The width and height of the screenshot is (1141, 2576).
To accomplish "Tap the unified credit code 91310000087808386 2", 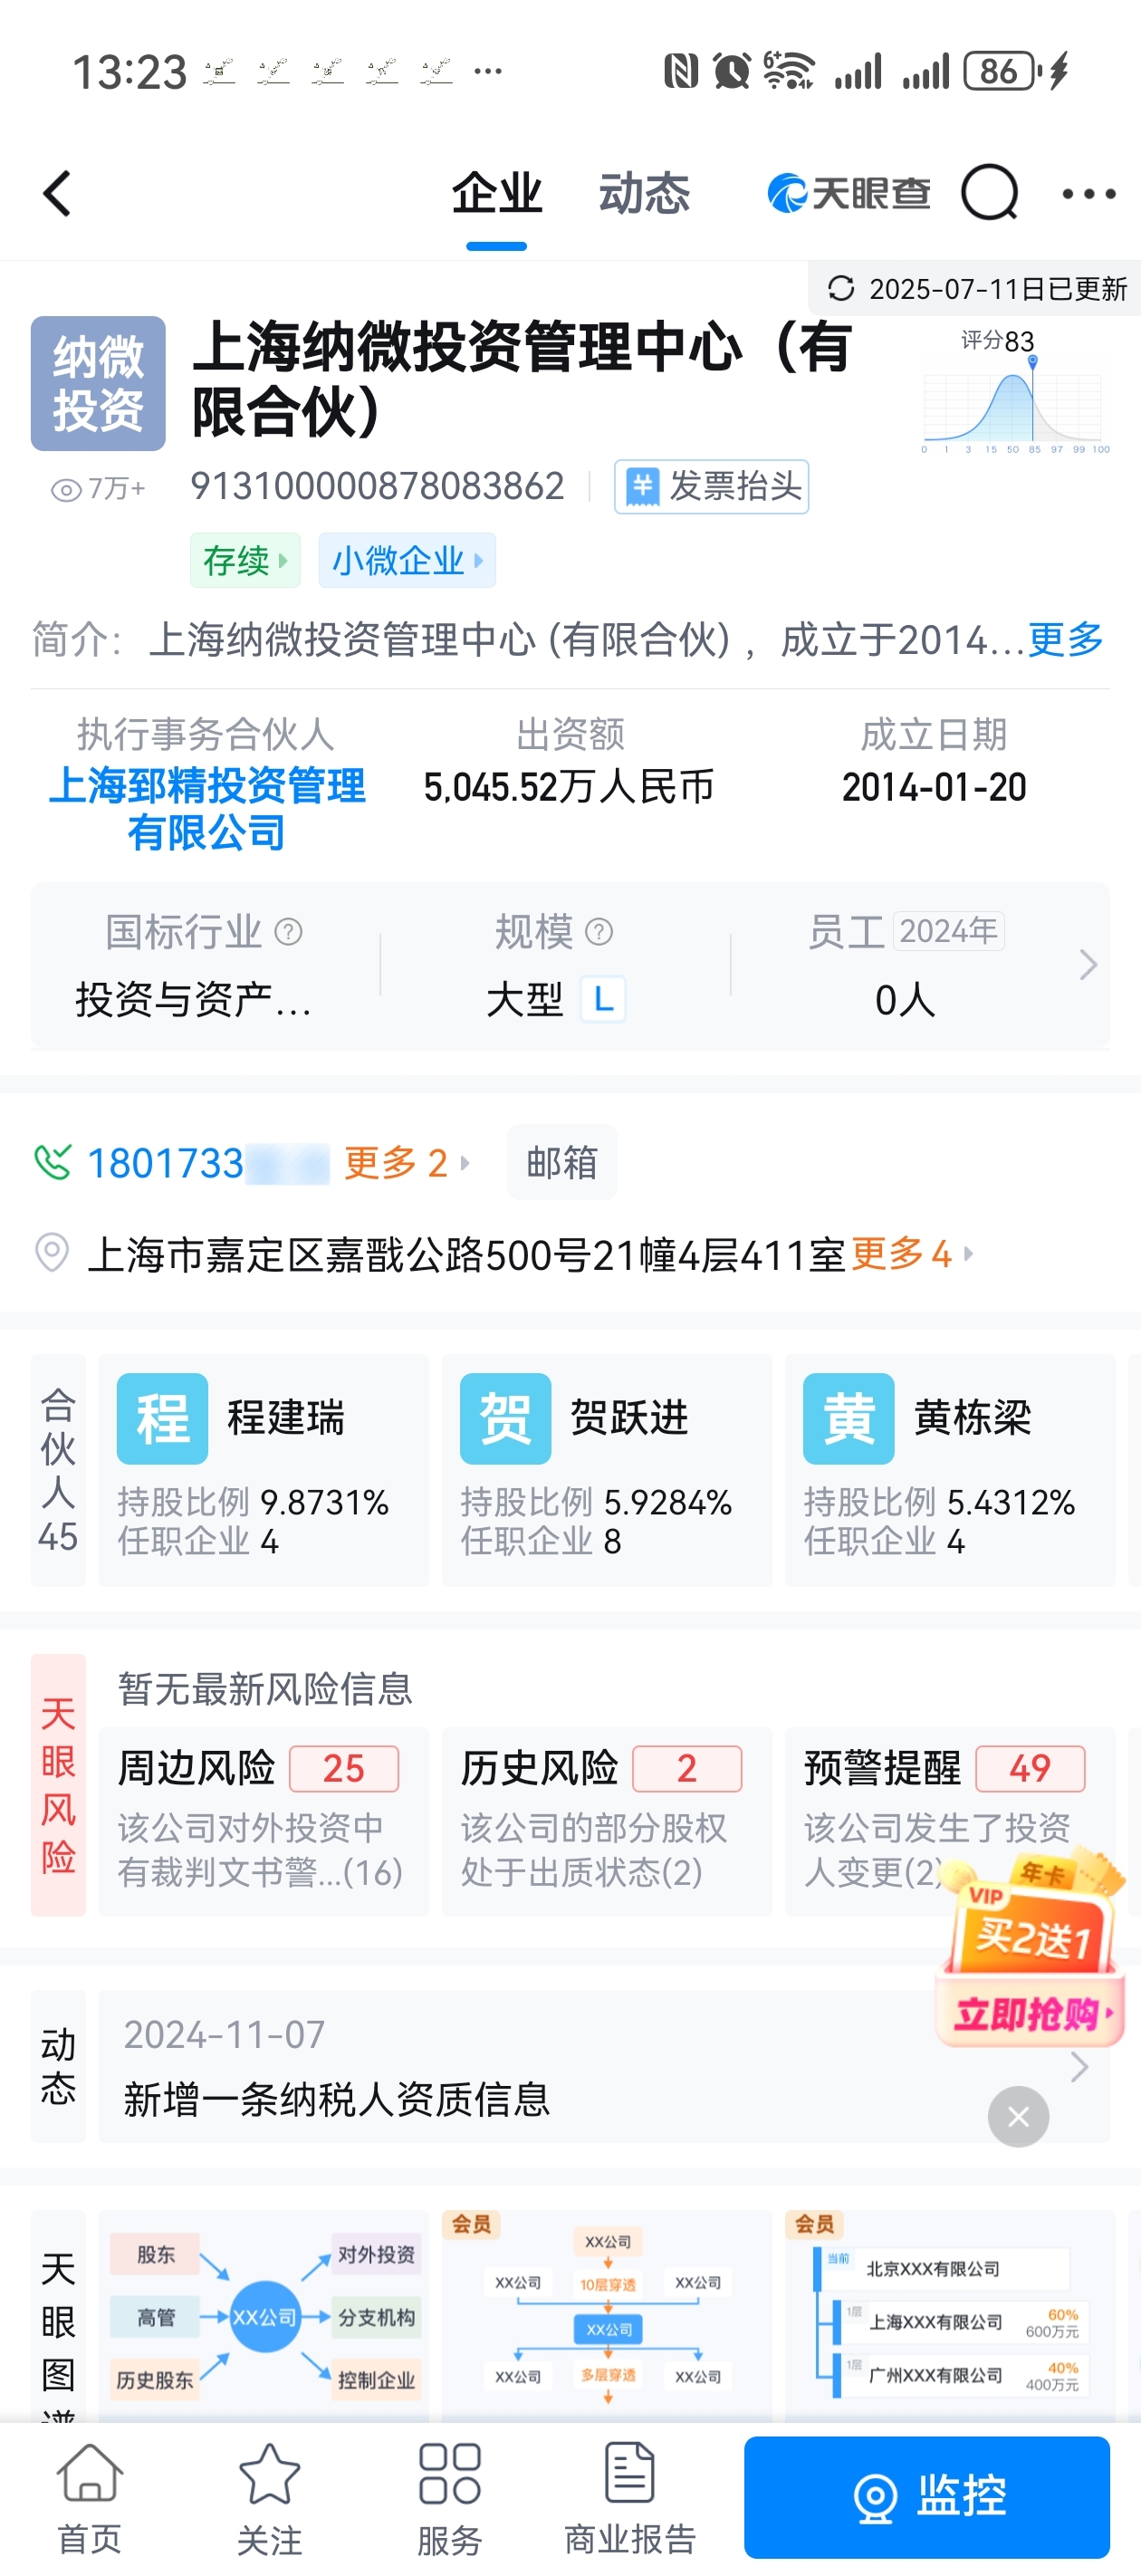I will tap(377, 487).
